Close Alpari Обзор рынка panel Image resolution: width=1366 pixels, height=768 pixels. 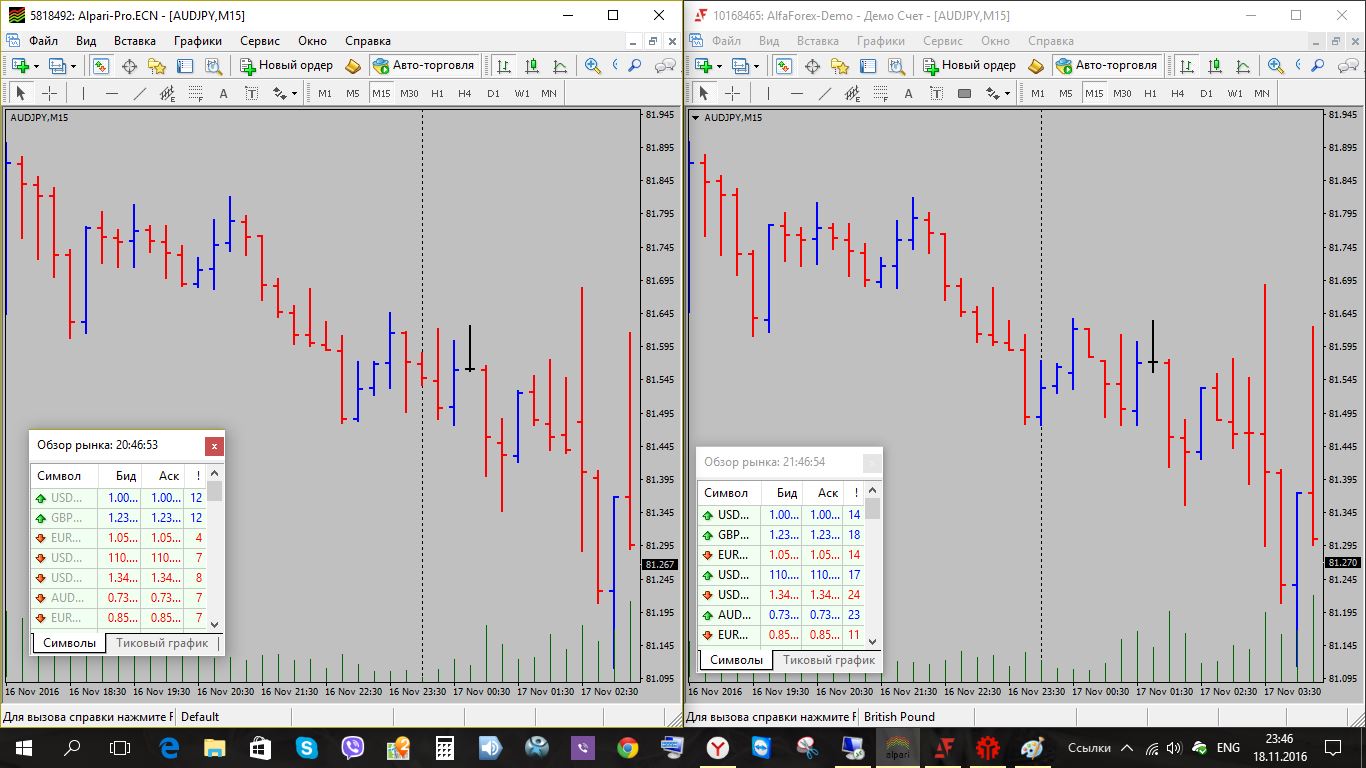pos(214,446)
